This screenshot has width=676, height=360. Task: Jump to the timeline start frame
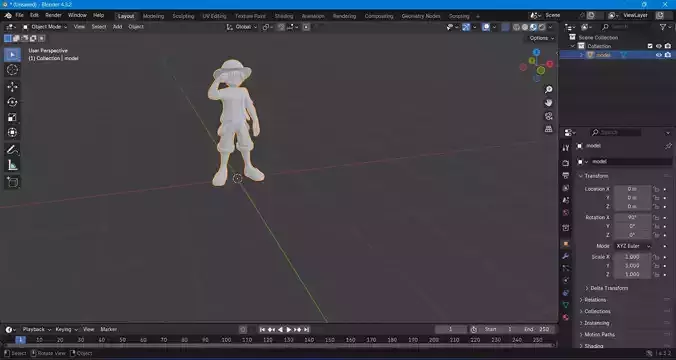(262, 329)
